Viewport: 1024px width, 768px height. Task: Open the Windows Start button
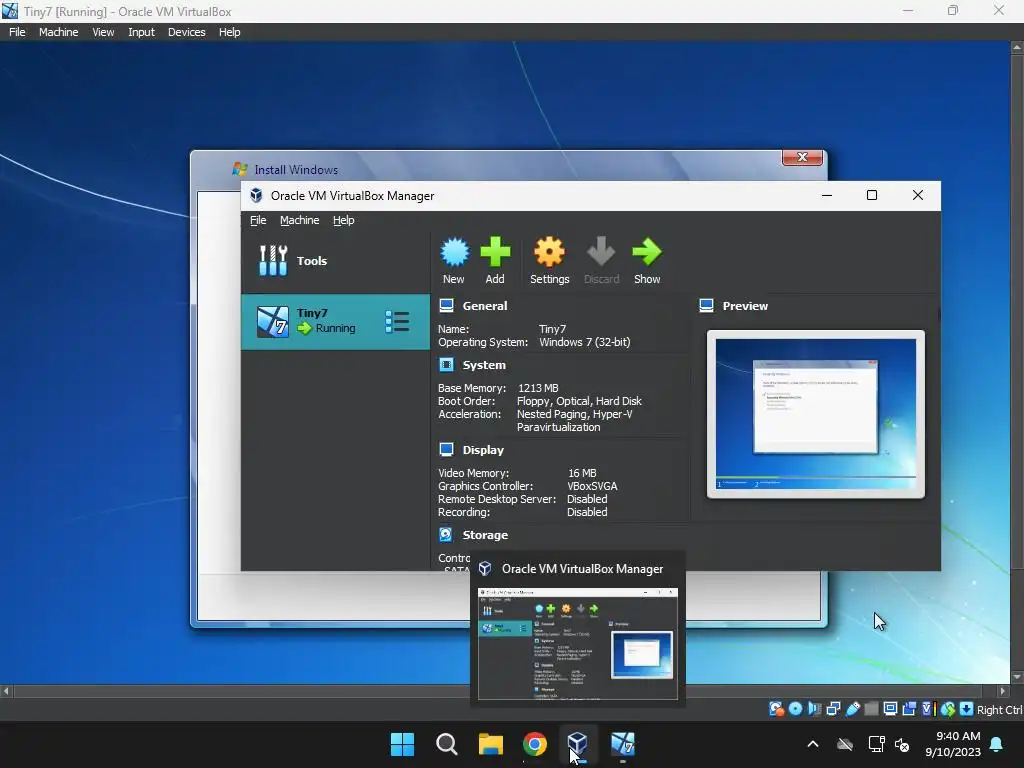pos(402,744)
